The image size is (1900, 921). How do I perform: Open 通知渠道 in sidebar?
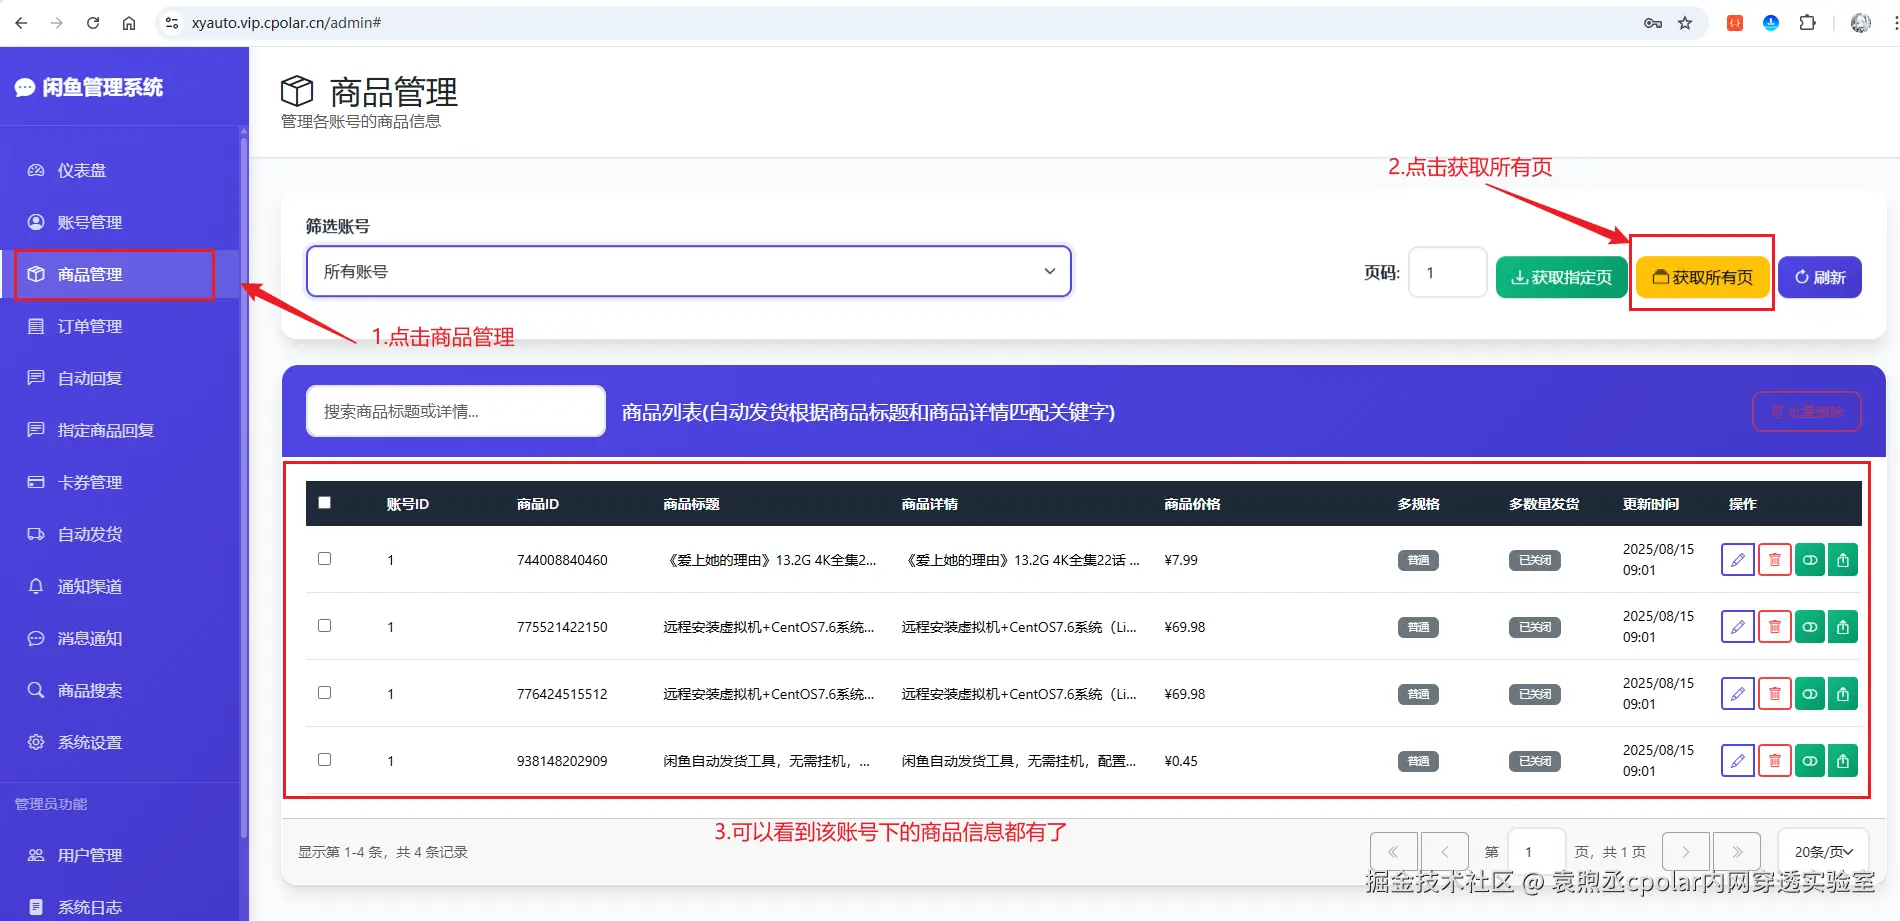[x=120, y=586]
